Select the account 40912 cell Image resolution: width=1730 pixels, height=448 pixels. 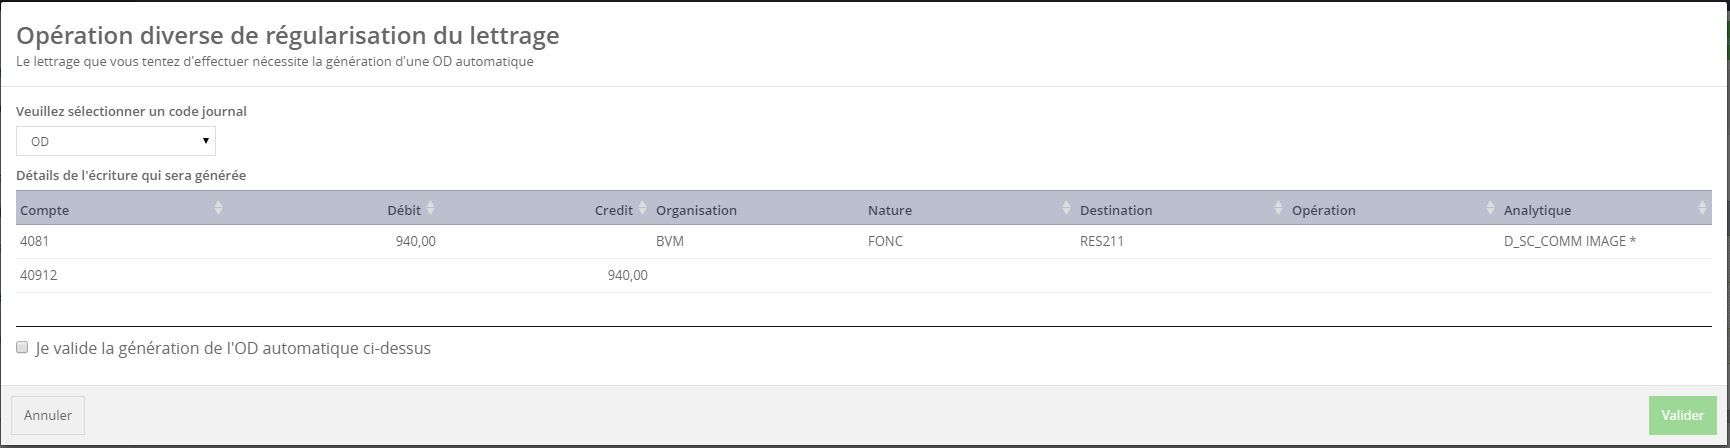pos(38,275)
